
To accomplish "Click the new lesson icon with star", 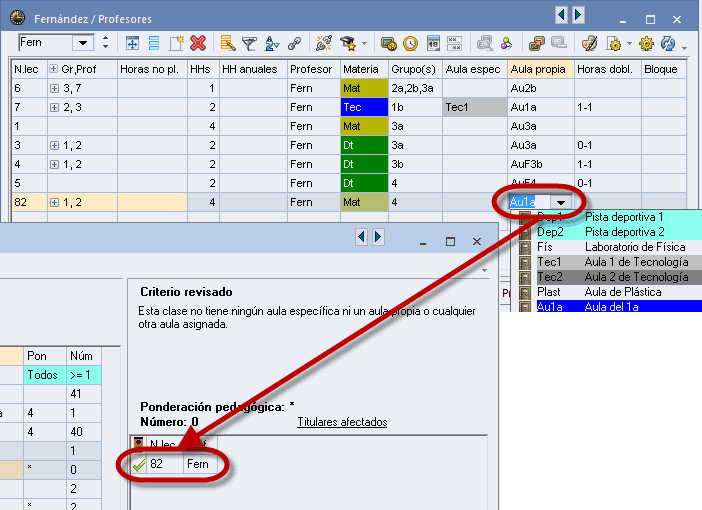I will (176, 43).
